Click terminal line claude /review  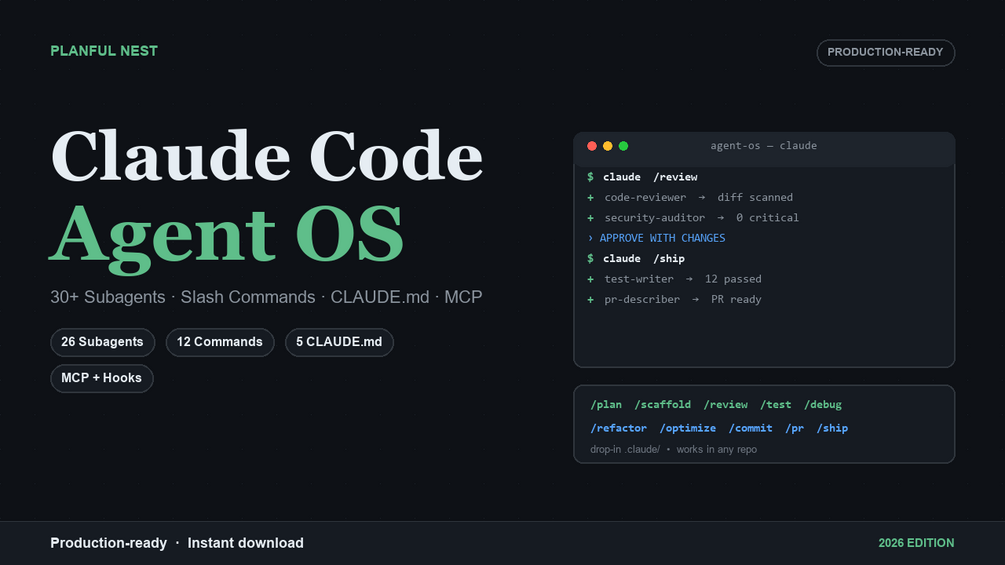pyautogui.click(x=642, y=177)
